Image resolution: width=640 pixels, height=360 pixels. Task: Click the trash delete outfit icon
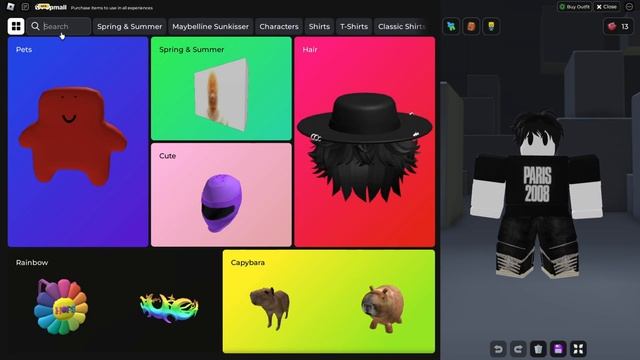tap(538, 349)
